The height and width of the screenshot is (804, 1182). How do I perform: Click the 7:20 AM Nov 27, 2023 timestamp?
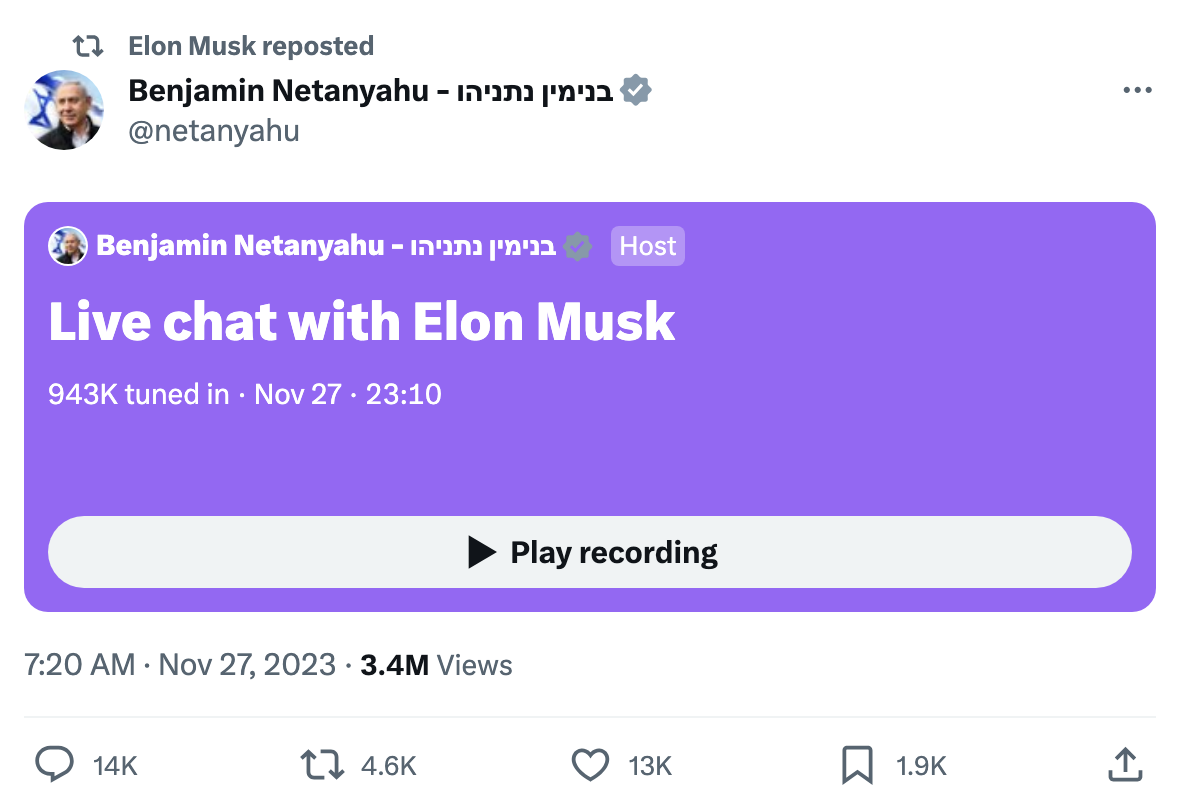(x=180, y=666)
